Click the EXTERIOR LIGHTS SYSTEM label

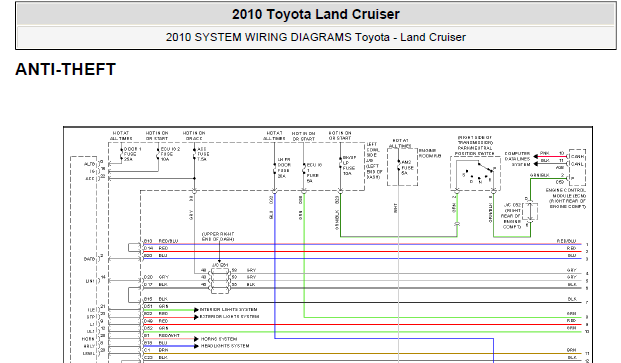tap(229, 317)
